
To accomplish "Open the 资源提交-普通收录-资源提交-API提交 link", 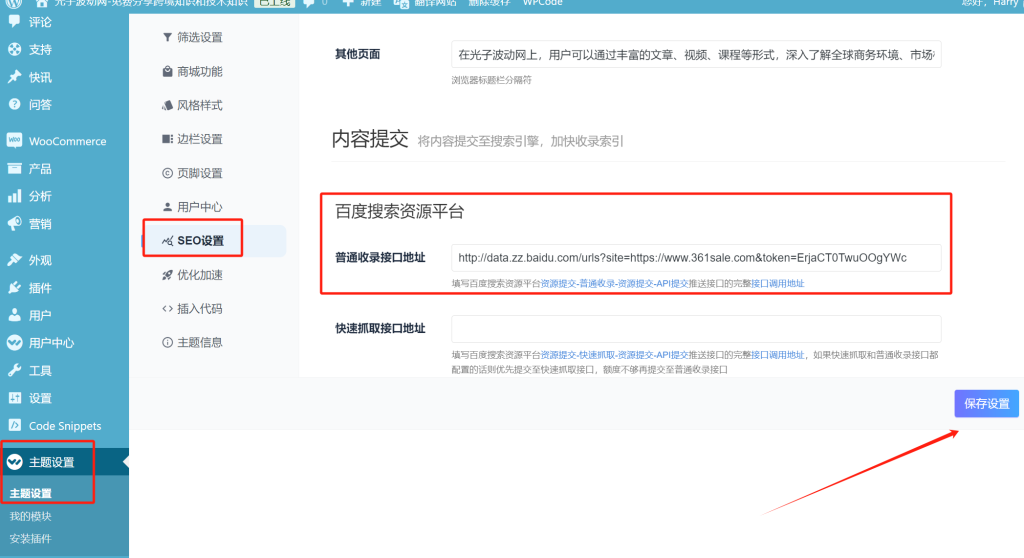I will click(615, 284).
